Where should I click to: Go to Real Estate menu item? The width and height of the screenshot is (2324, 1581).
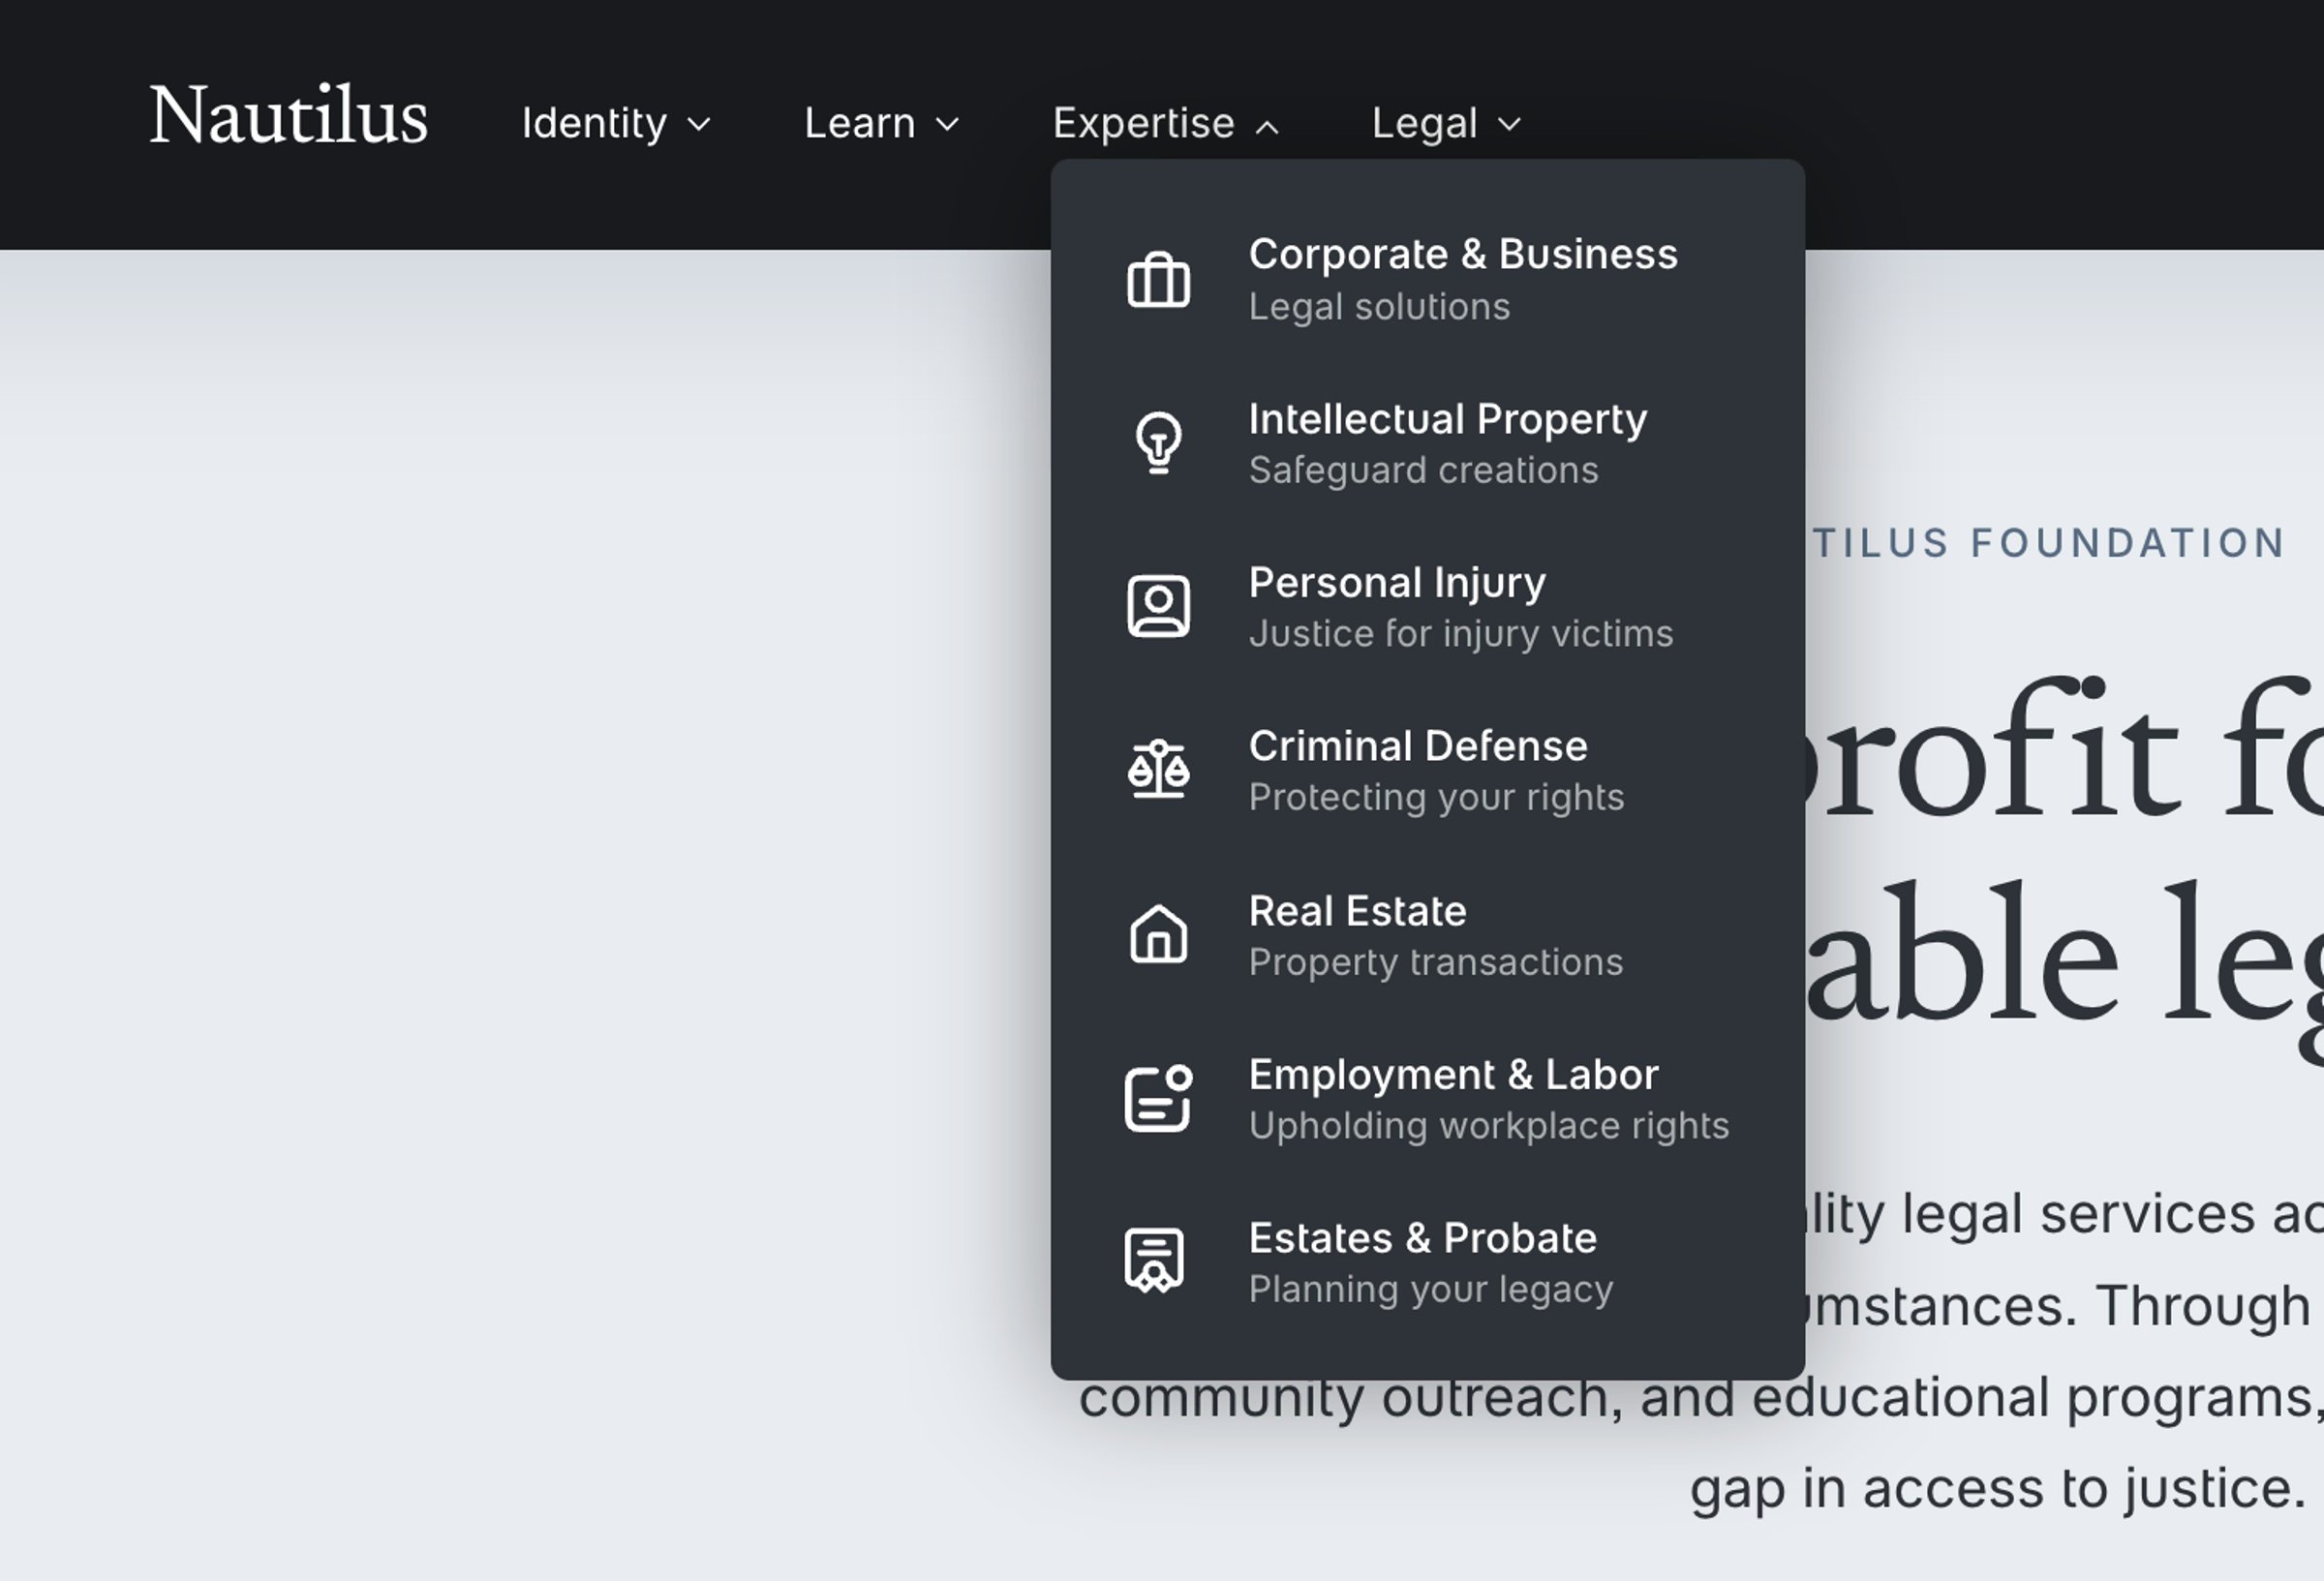[x=1427, y=935]
